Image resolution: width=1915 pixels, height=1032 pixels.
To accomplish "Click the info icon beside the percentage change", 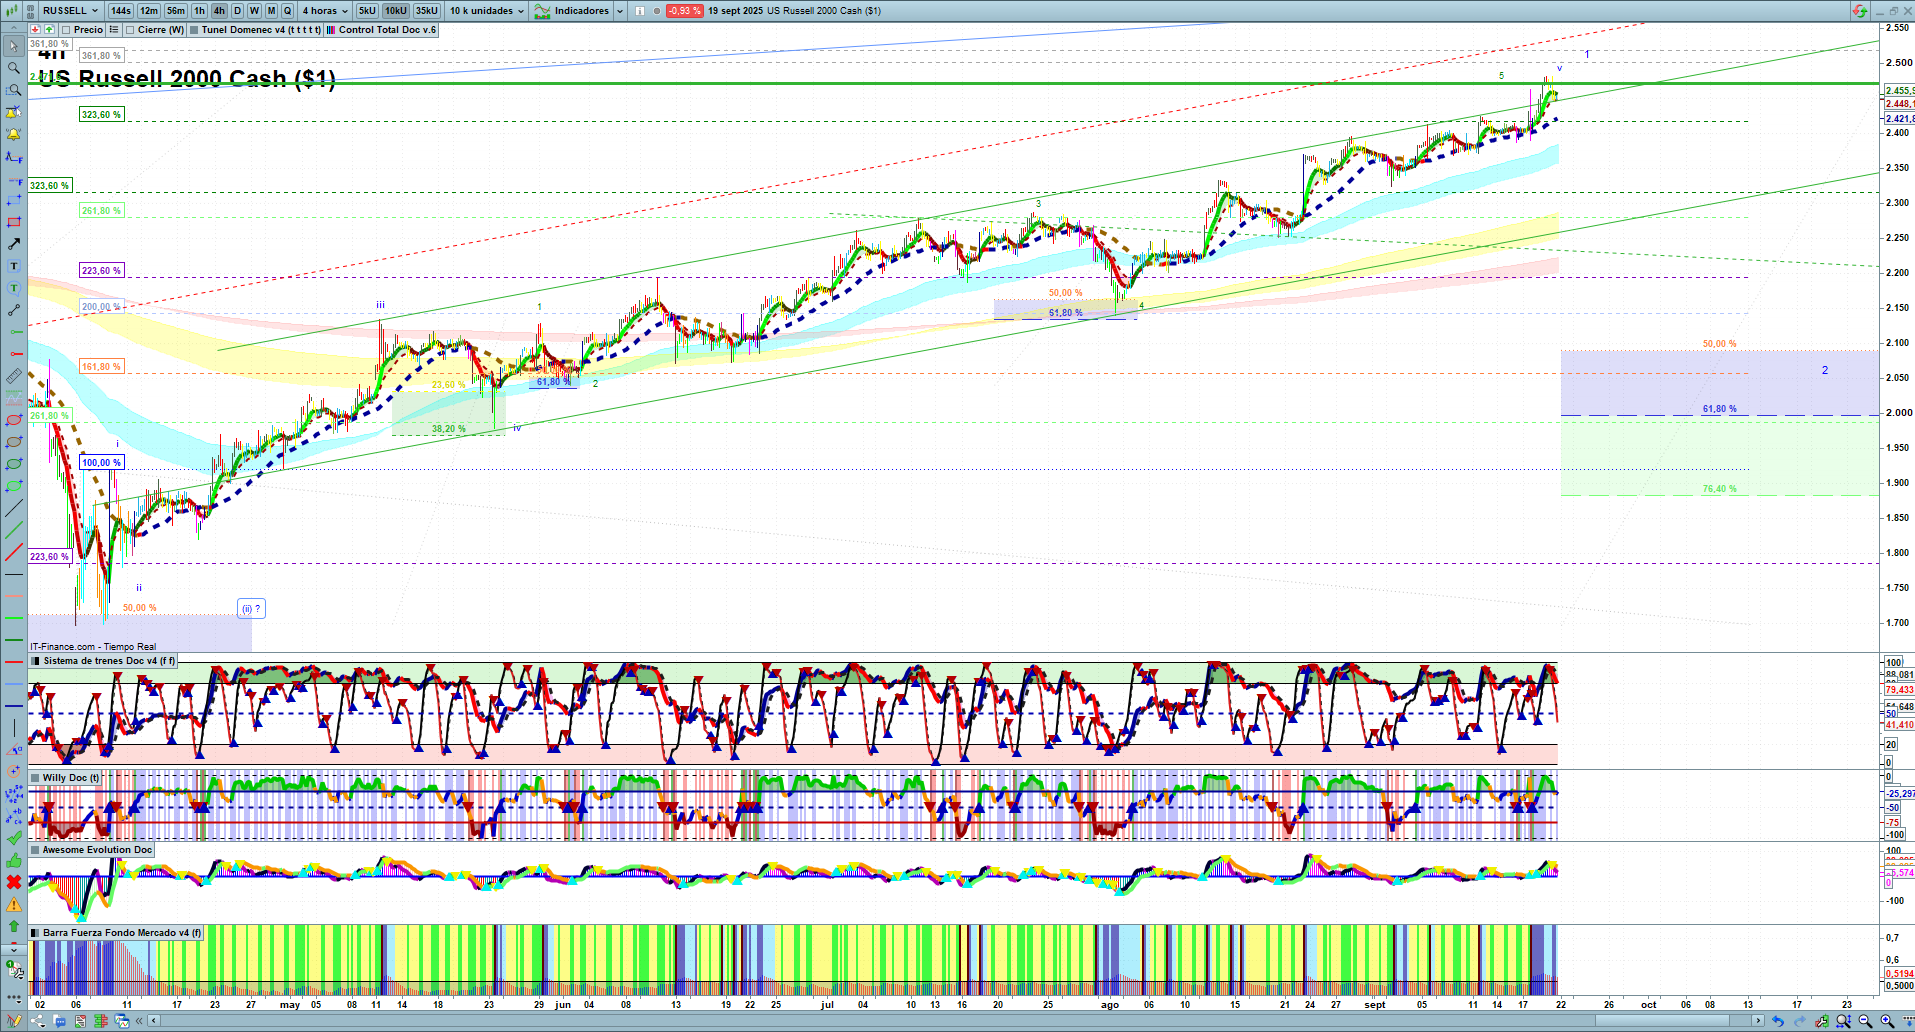I will (640, 11).
